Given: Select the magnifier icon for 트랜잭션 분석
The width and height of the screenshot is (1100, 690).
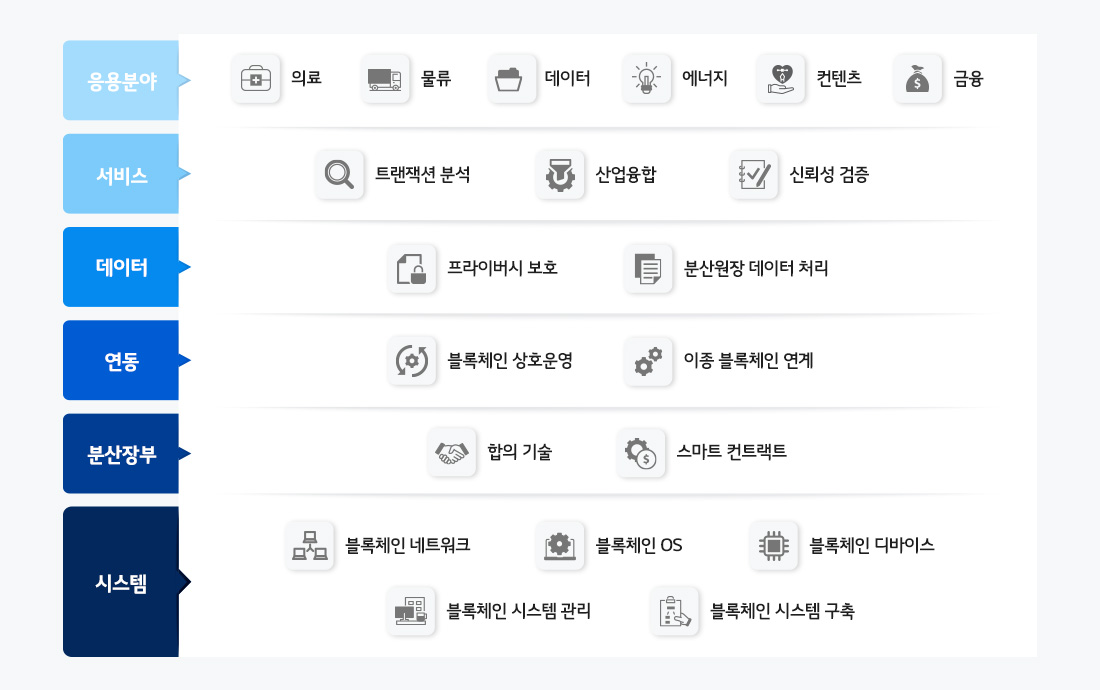Looking at the screenshot, I should 340,174.
